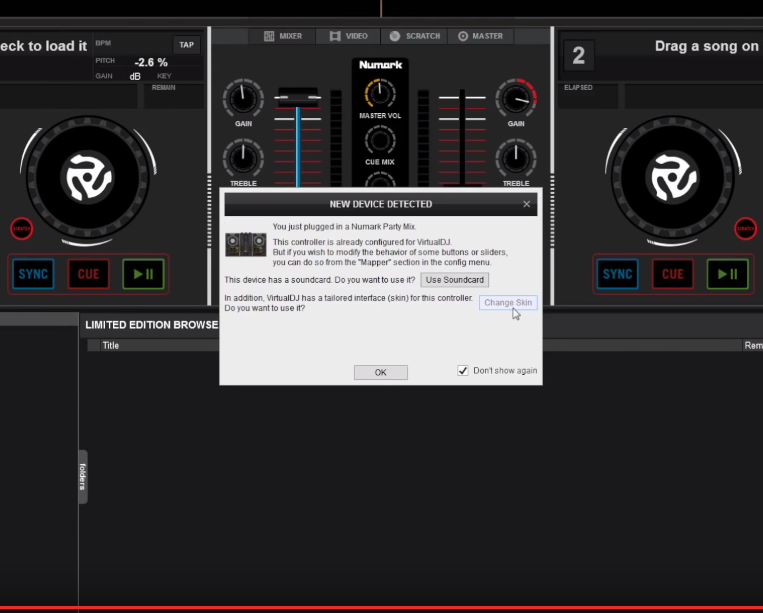Click the MIXER tab icon

click(269, 36)
